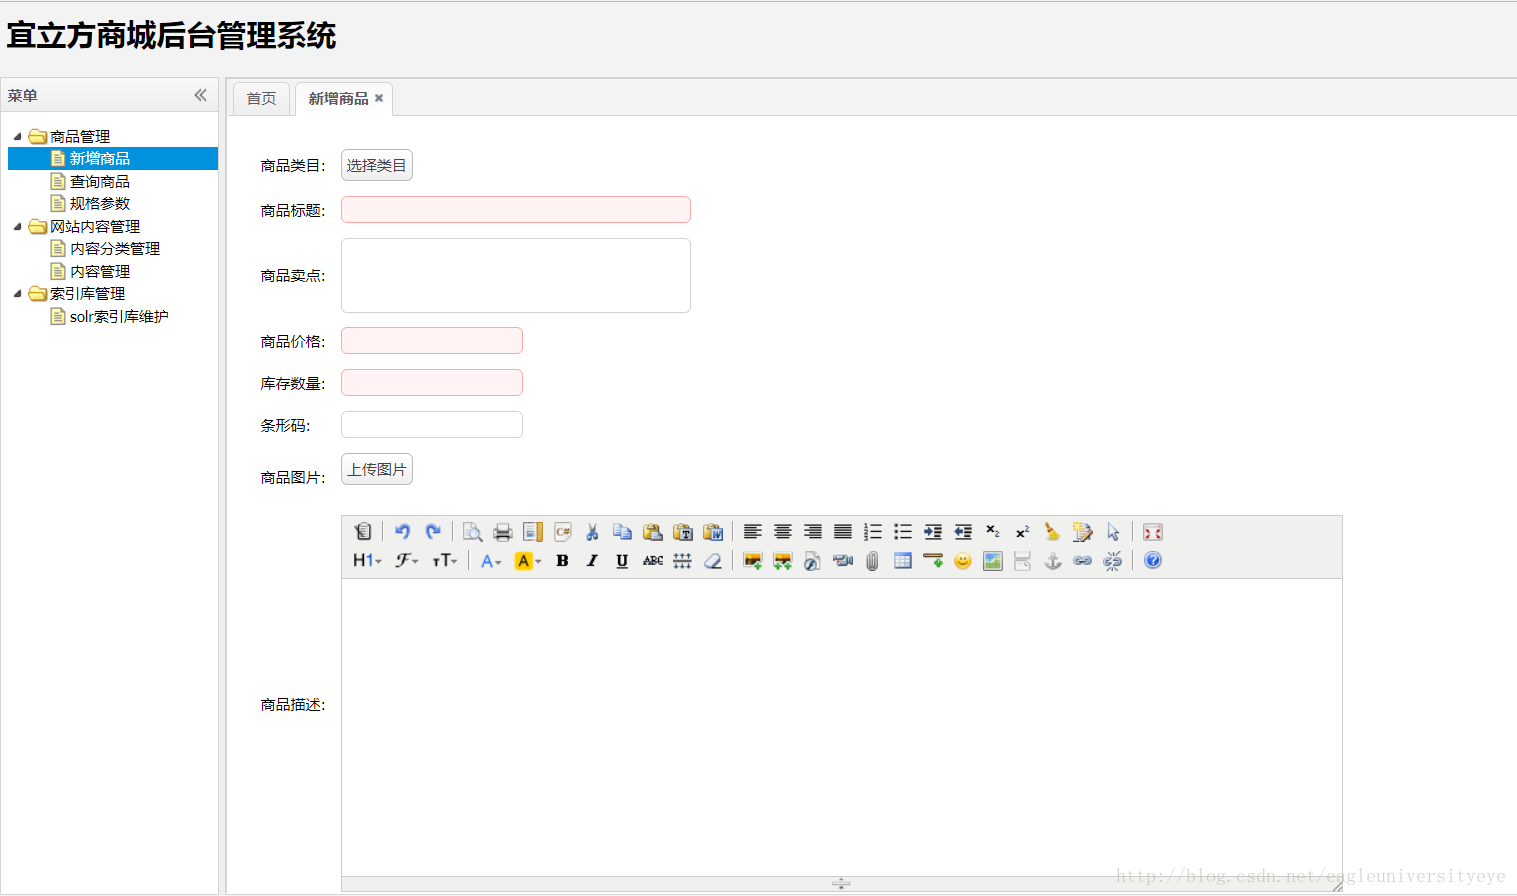The width and height of the screenshot is (1517, 896).
Task: Paste from Word icon
Action: click(712, 532)
